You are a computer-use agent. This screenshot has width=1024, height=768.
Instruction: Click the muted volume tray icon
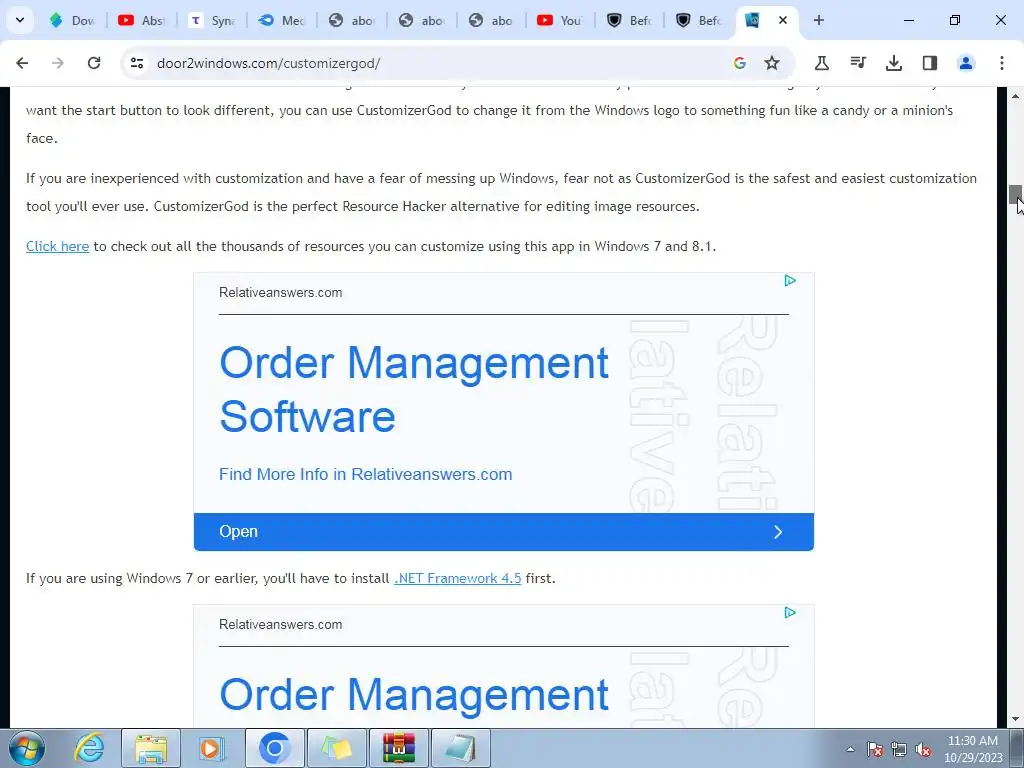923,749
